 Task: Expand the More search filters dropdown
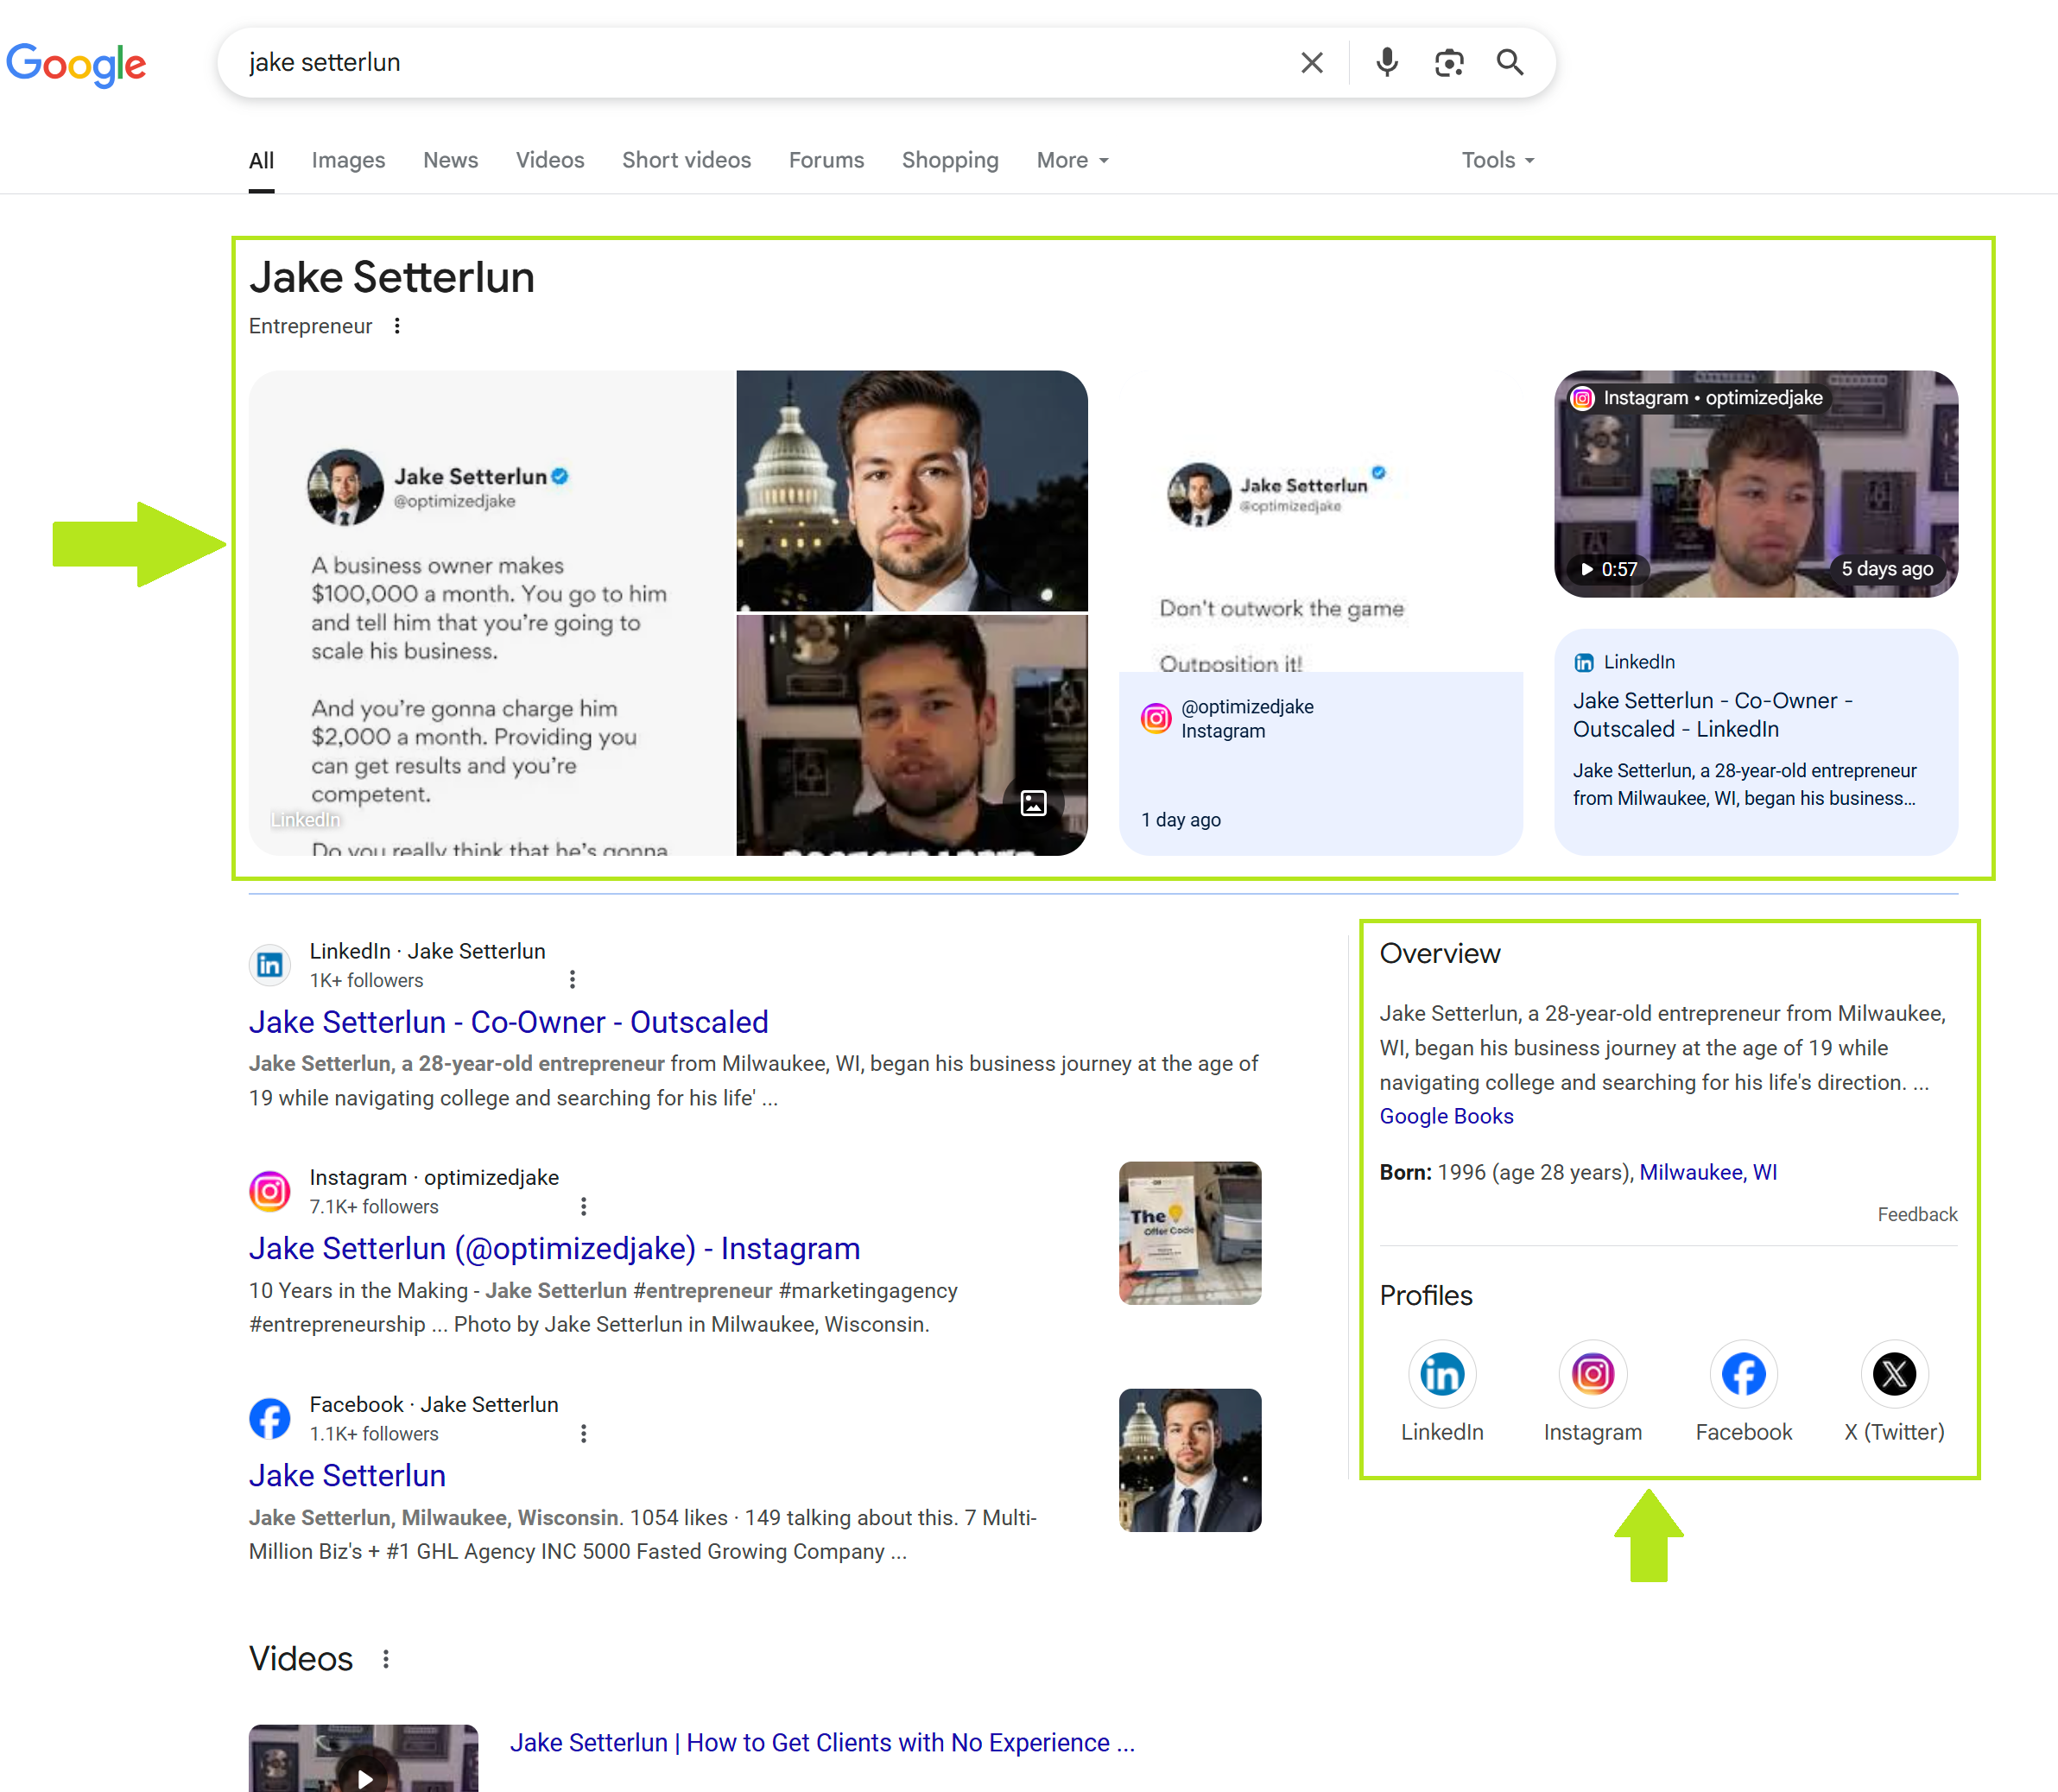pyautogui.click(x=1072, y=160)
